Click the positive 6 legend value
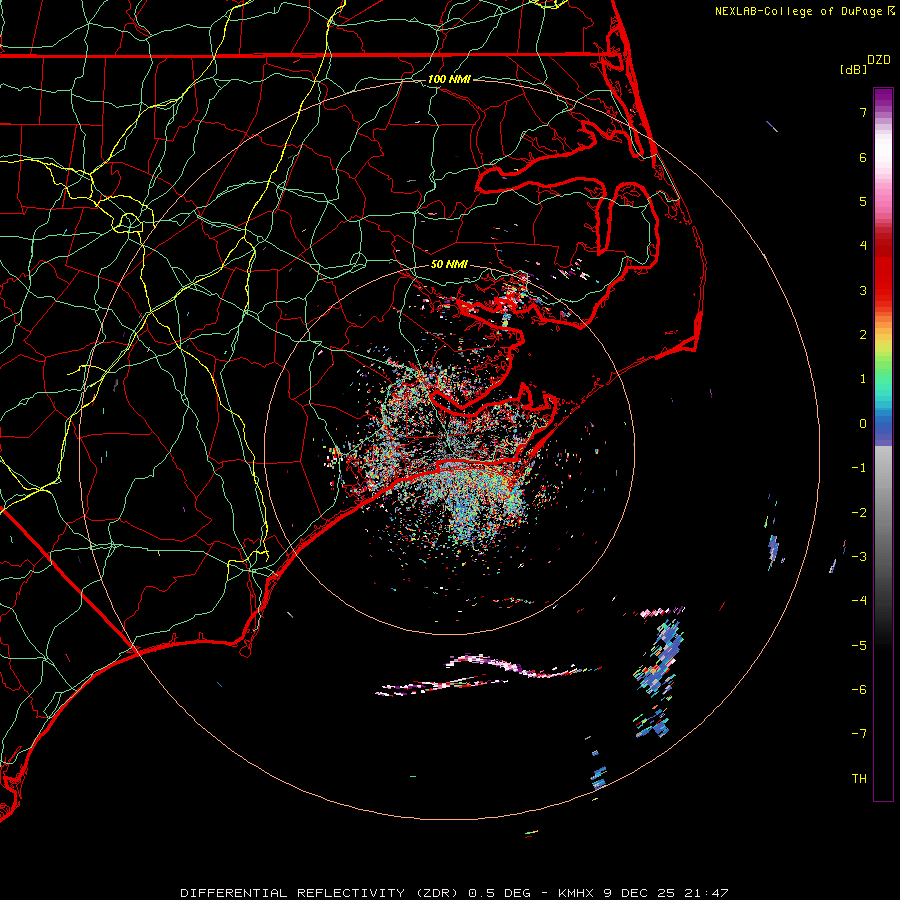The image size is (900, 900). click(x=863, y=157)
